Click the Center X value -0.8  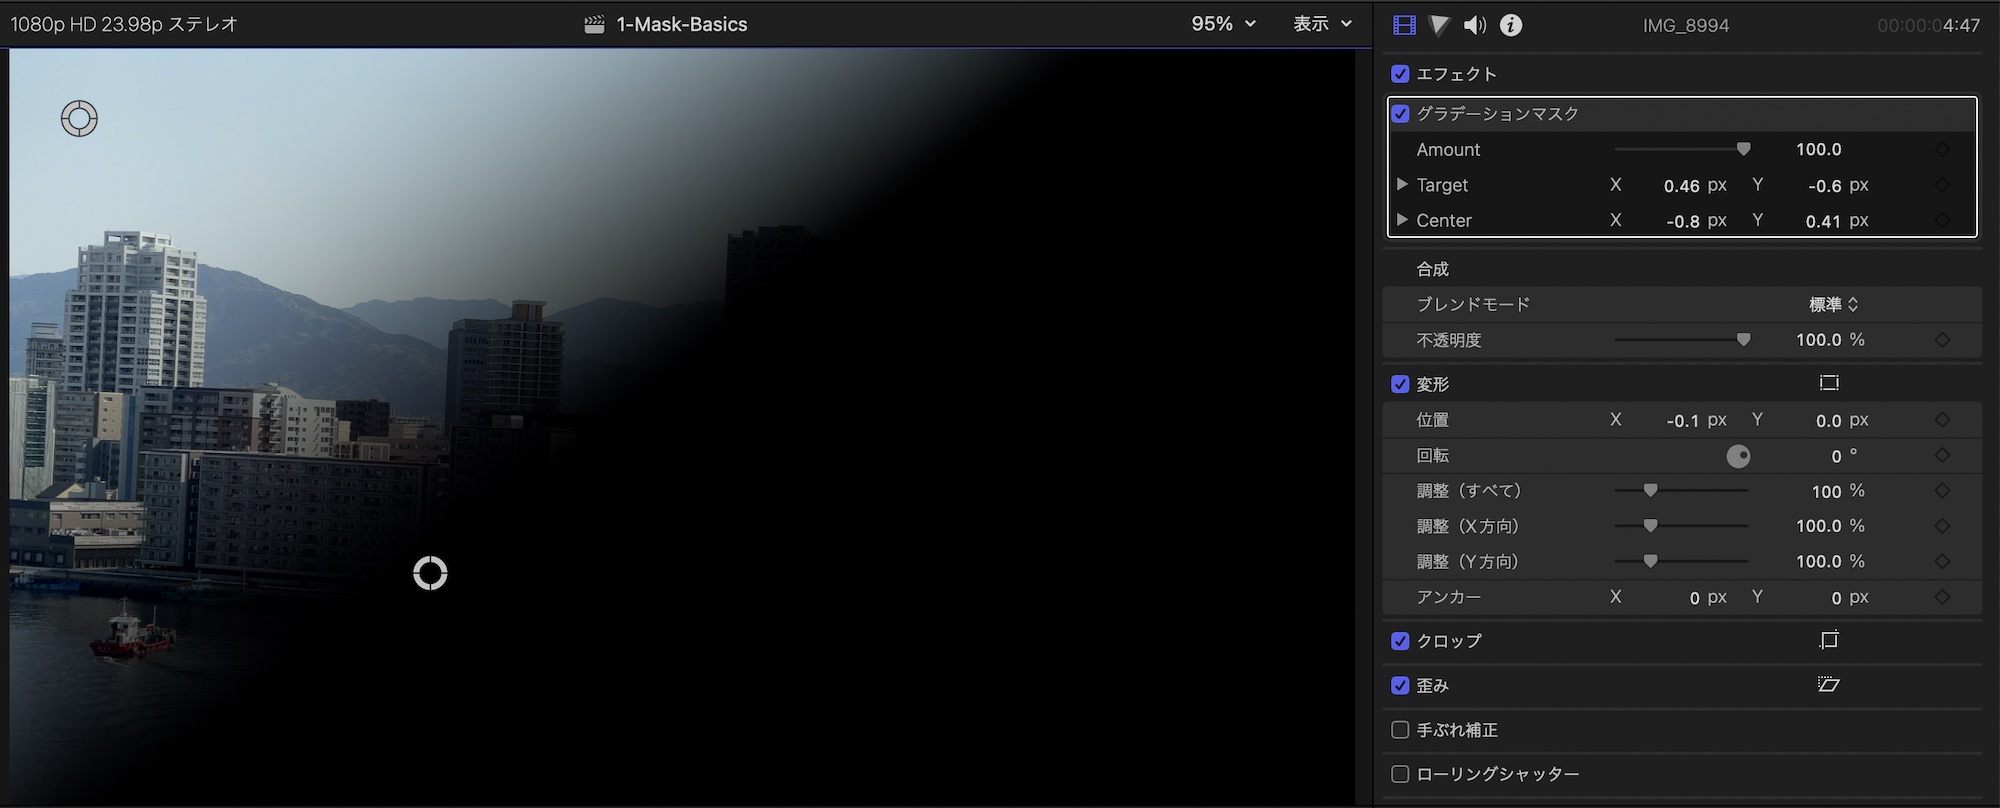1683,221
